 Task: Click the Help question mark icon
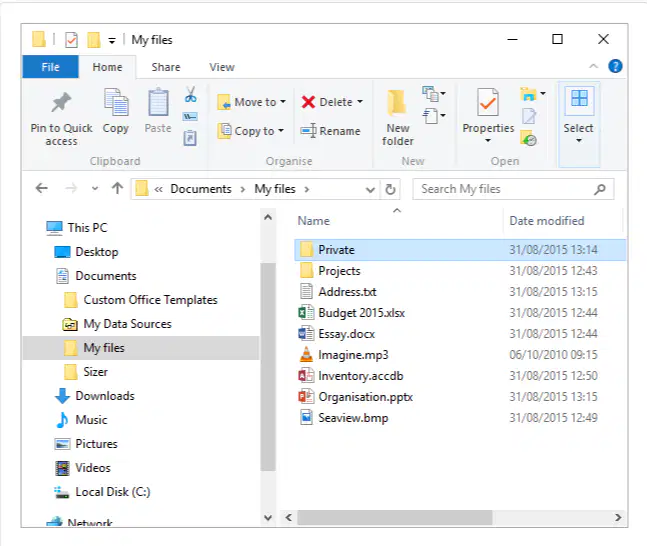pos(615,66)
